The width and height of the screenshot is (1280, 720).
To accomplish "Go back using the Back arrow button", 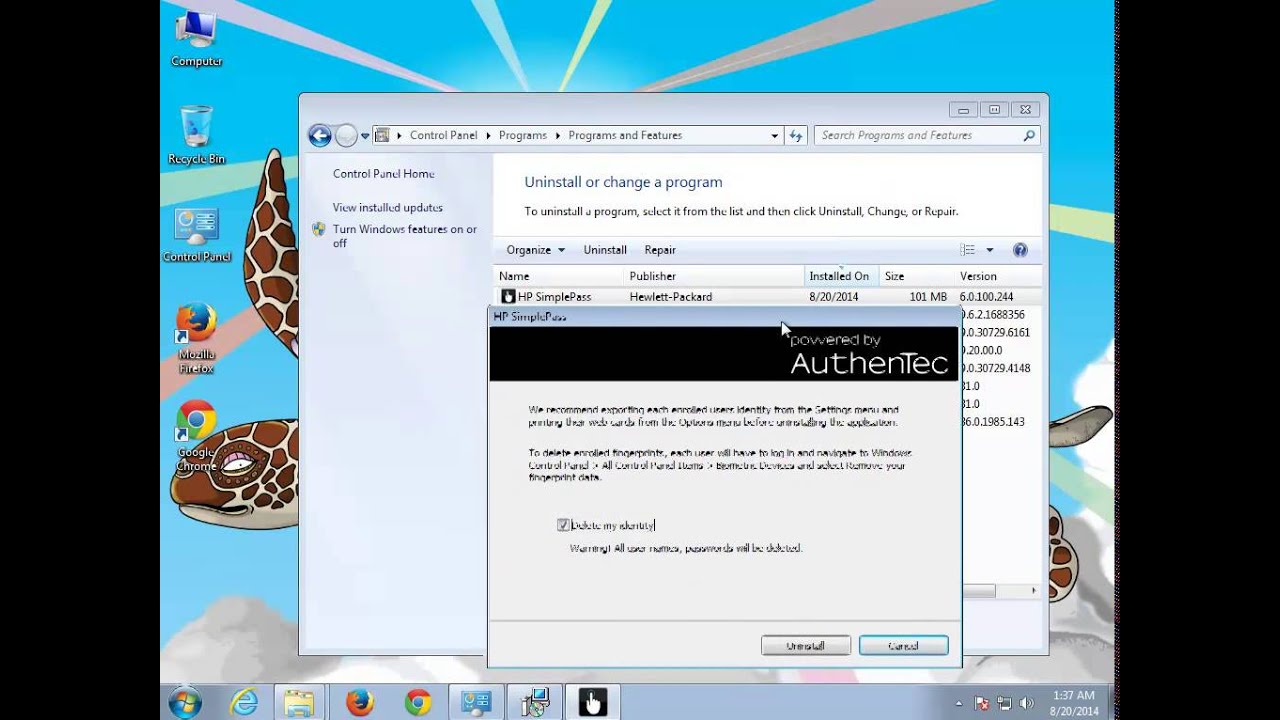I will [320, 135].
